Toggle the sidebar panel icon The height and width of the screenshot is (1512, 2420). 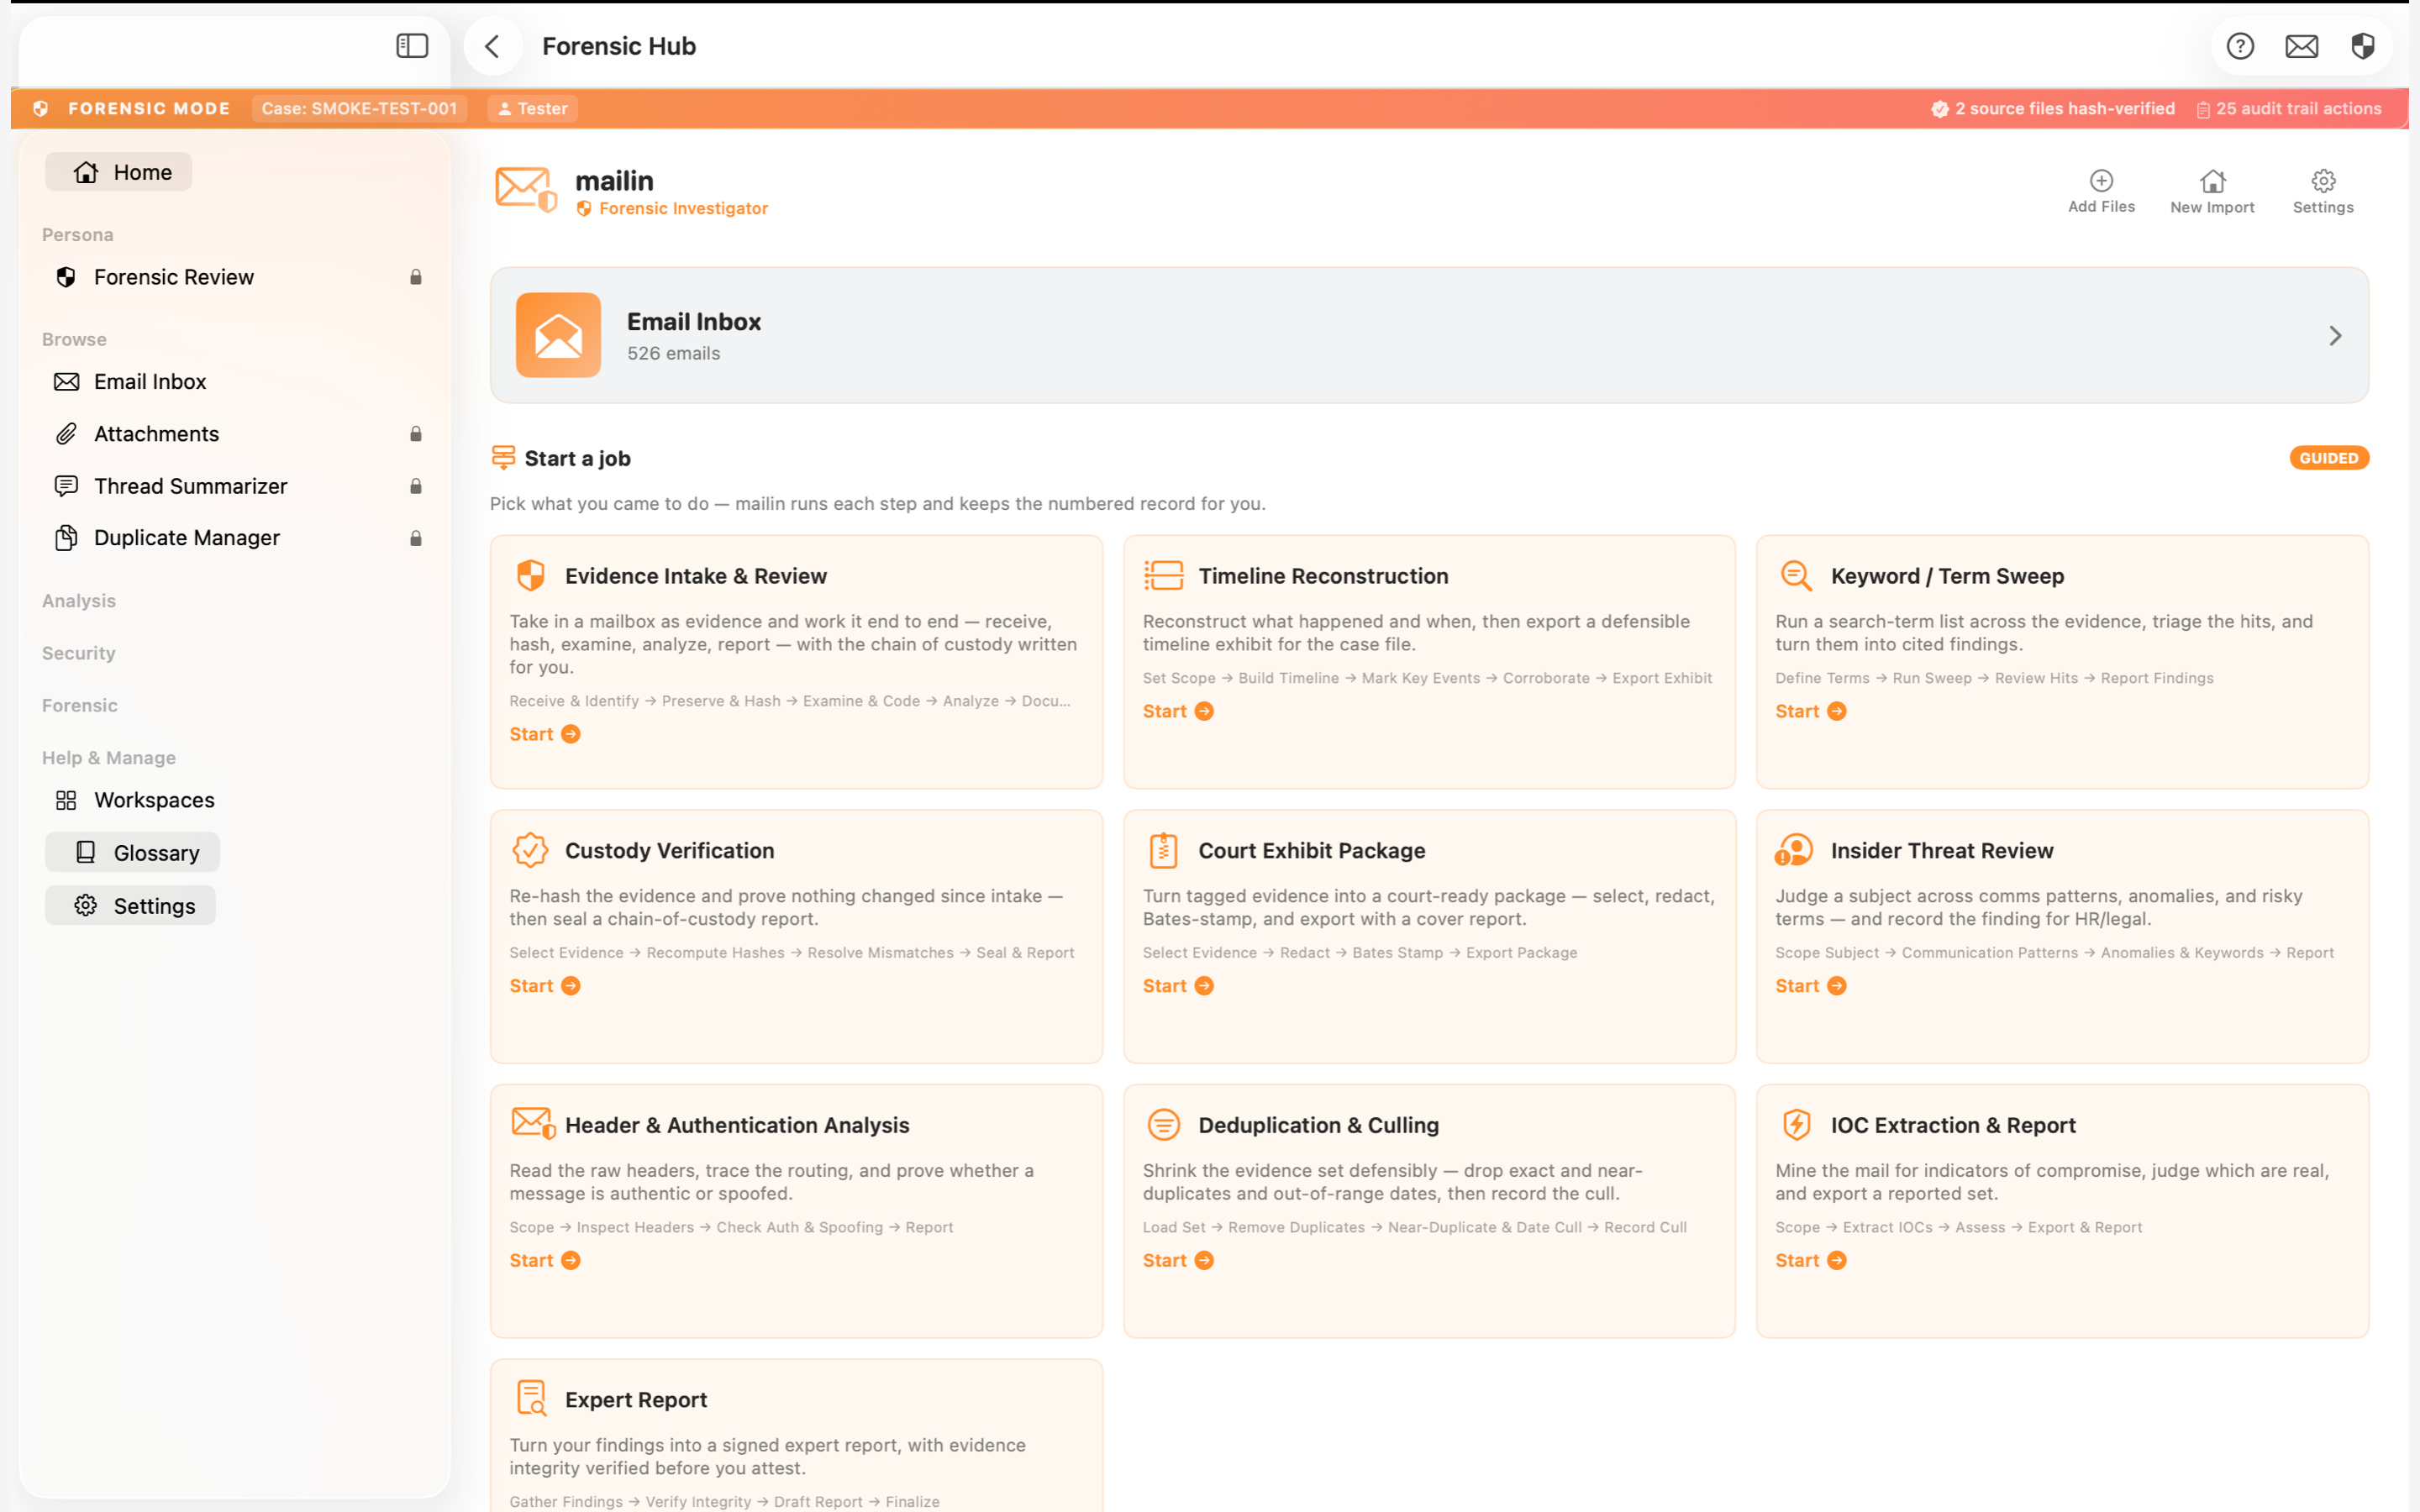(x=412, y=46)
